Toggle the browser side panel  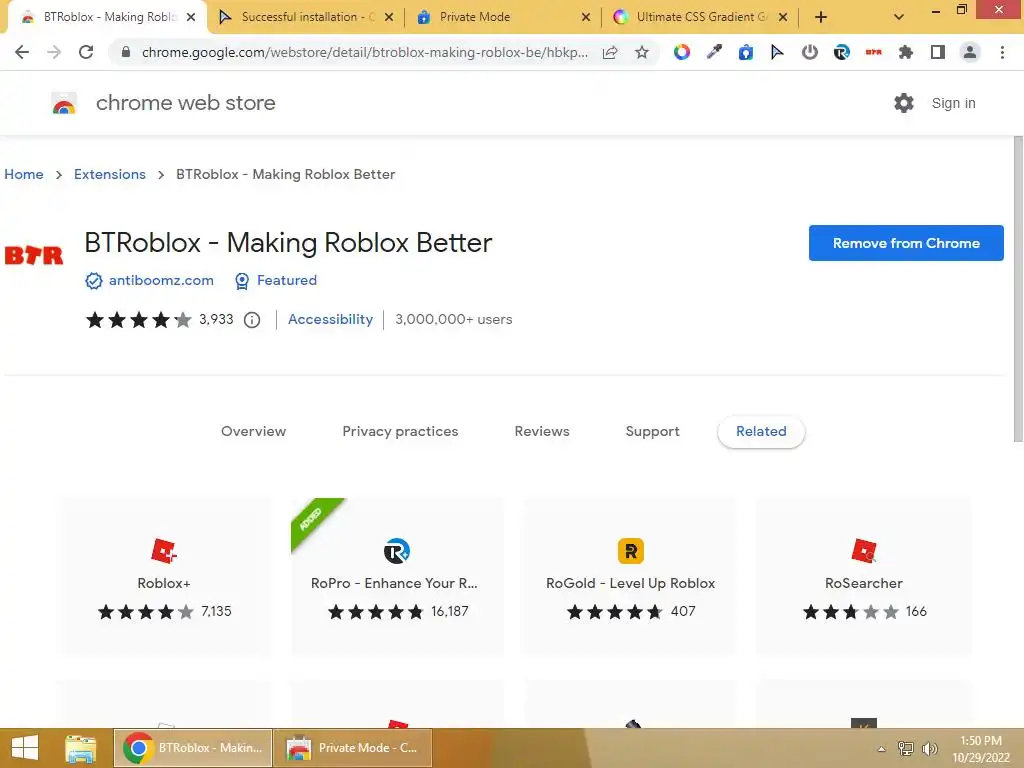pyautogui.click(x=938, y=52)
